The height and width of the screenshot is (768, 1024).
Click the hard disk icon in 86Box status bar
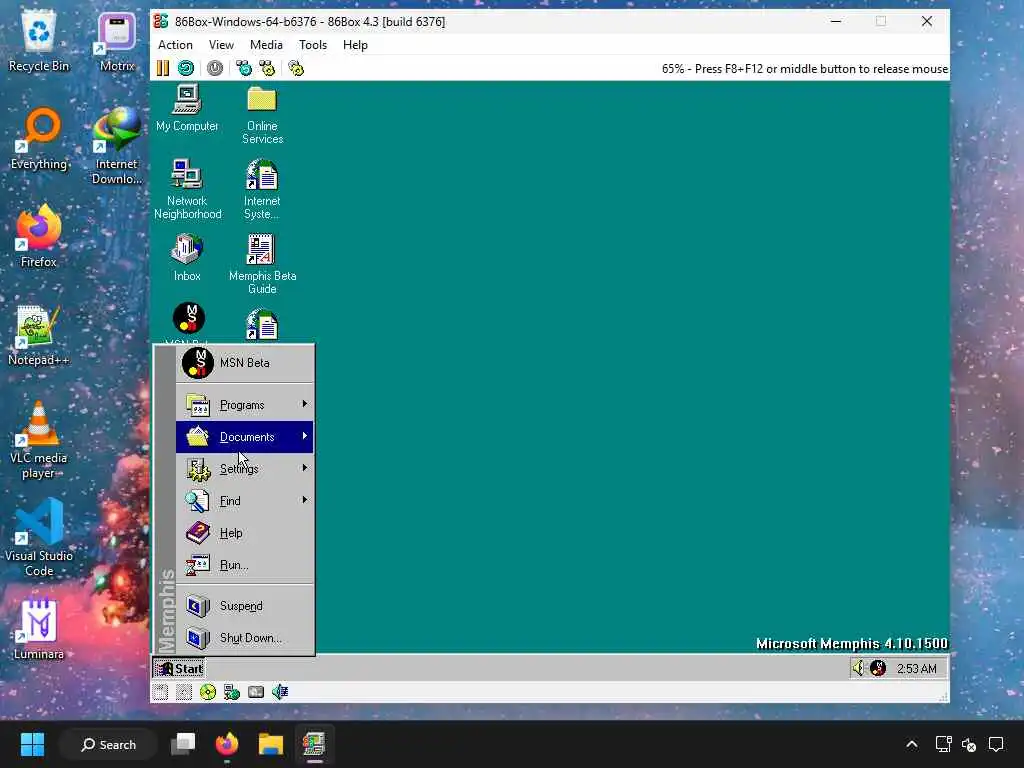[256, 692]
